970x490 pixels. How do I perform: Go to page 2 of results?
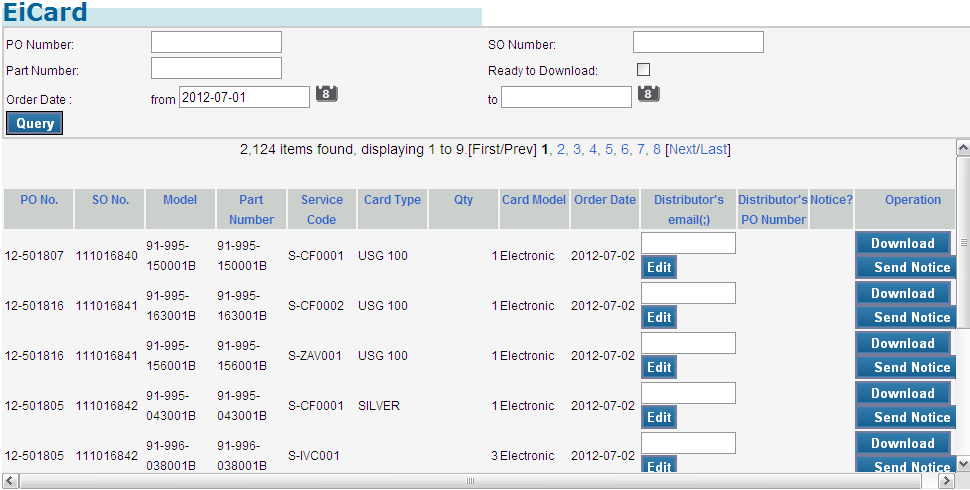(561, 149)
